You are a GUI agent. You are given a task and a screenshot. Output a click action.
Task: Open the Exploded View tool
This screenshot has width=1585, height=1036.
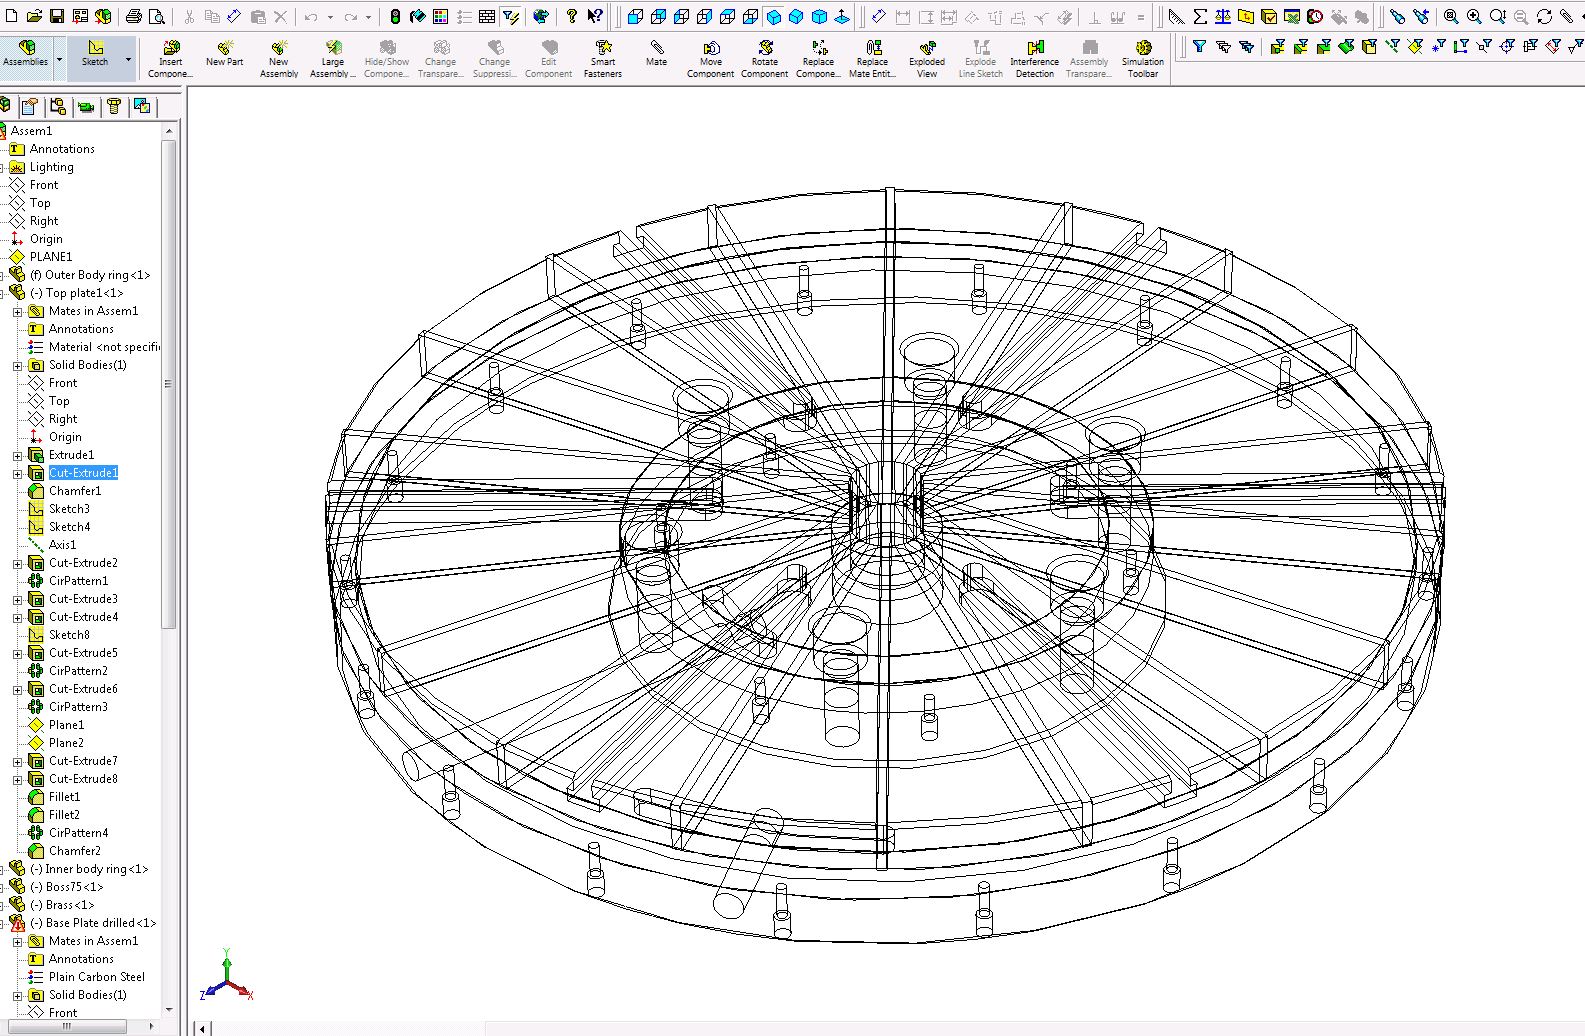pos(927,59)
